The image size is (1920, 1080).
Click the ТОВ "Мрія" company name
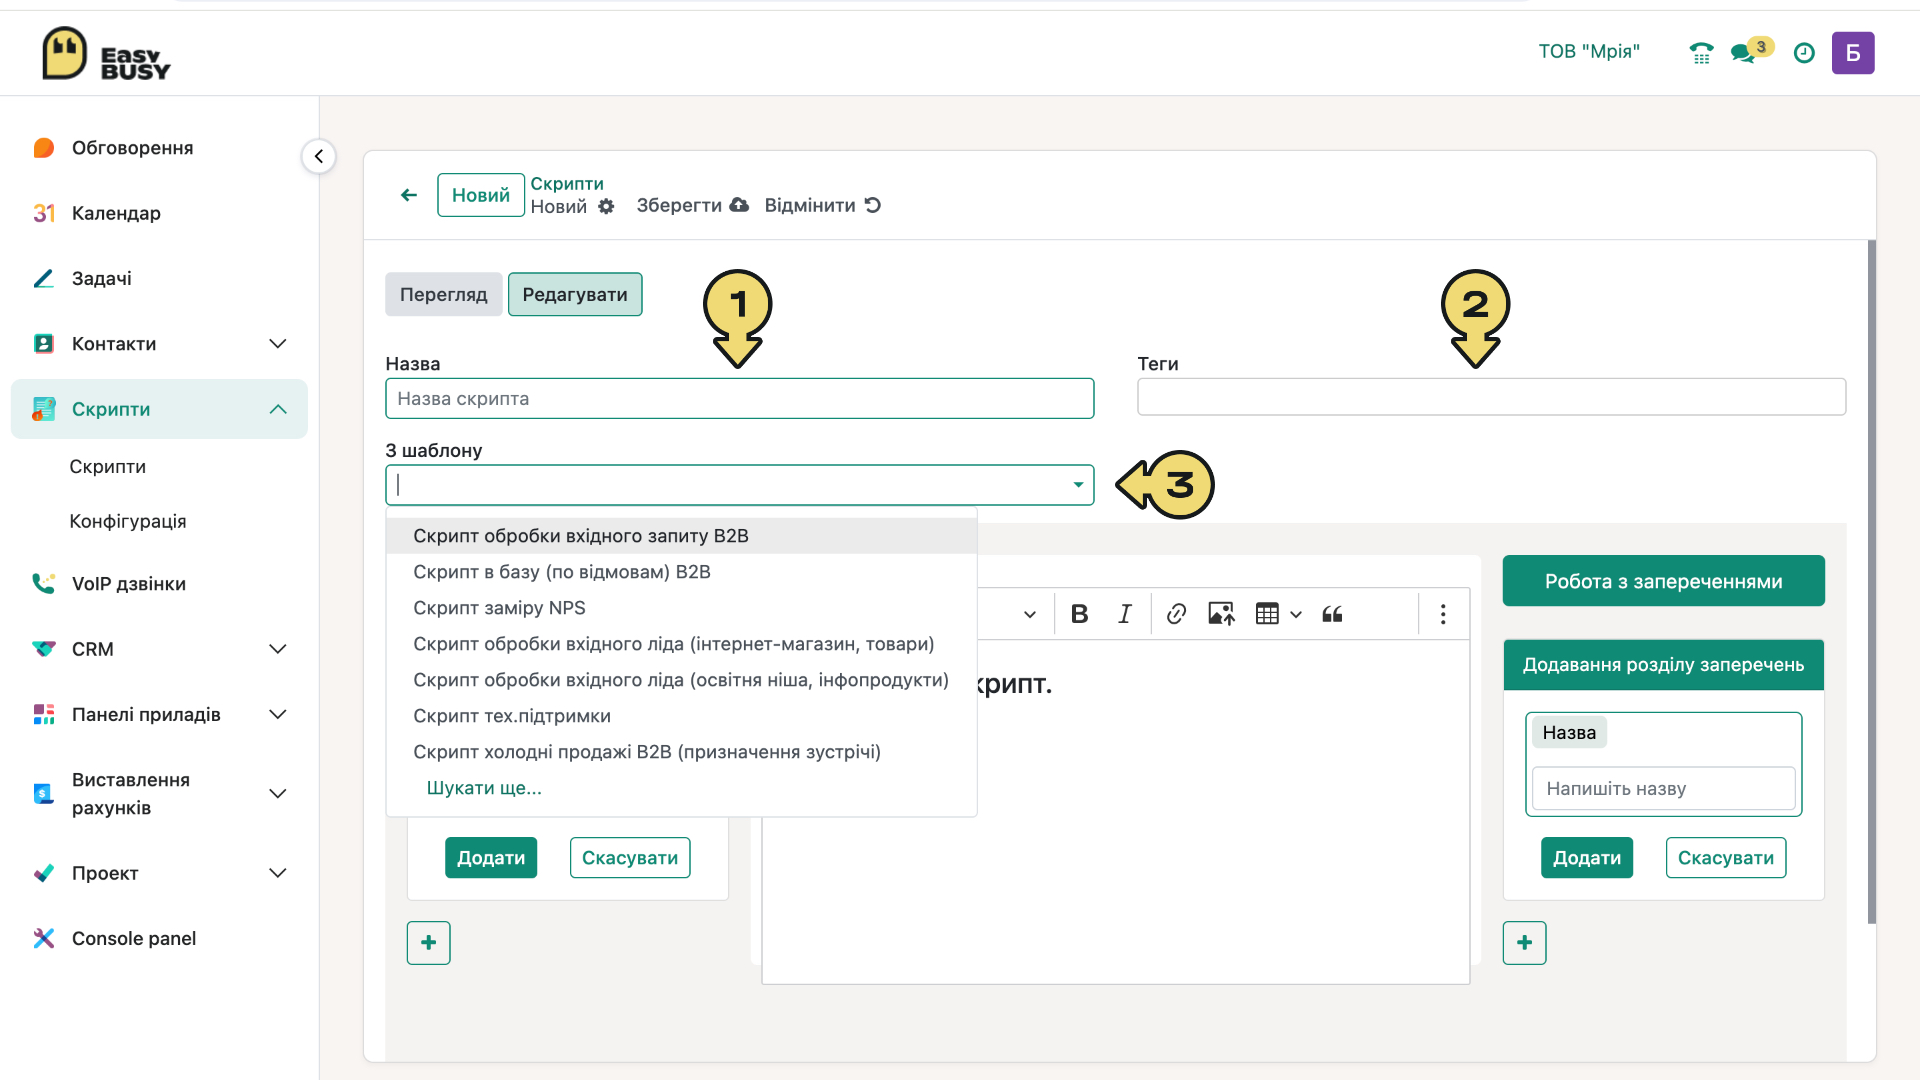point(1589,52)
